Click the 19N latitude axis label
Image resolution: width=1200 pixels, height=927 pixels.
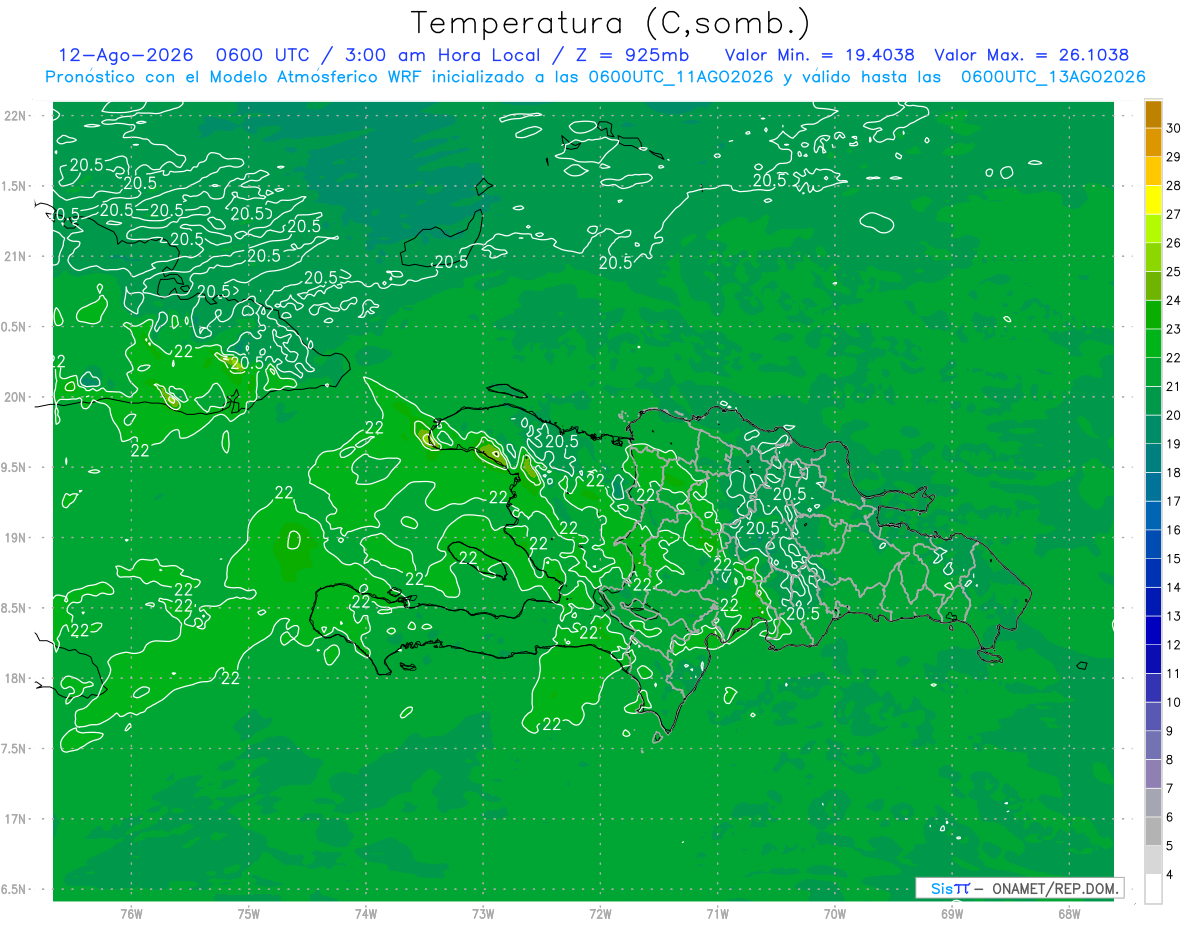[14, 538]
